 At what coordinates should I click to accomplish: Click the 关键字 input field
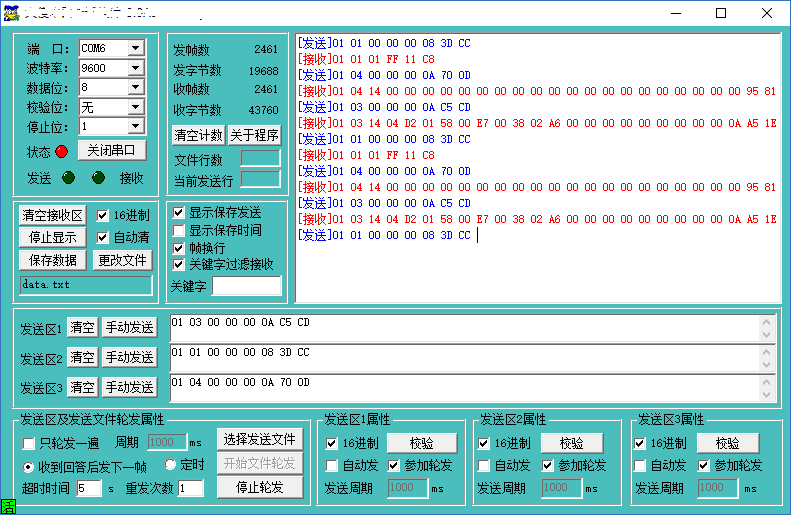246,286
